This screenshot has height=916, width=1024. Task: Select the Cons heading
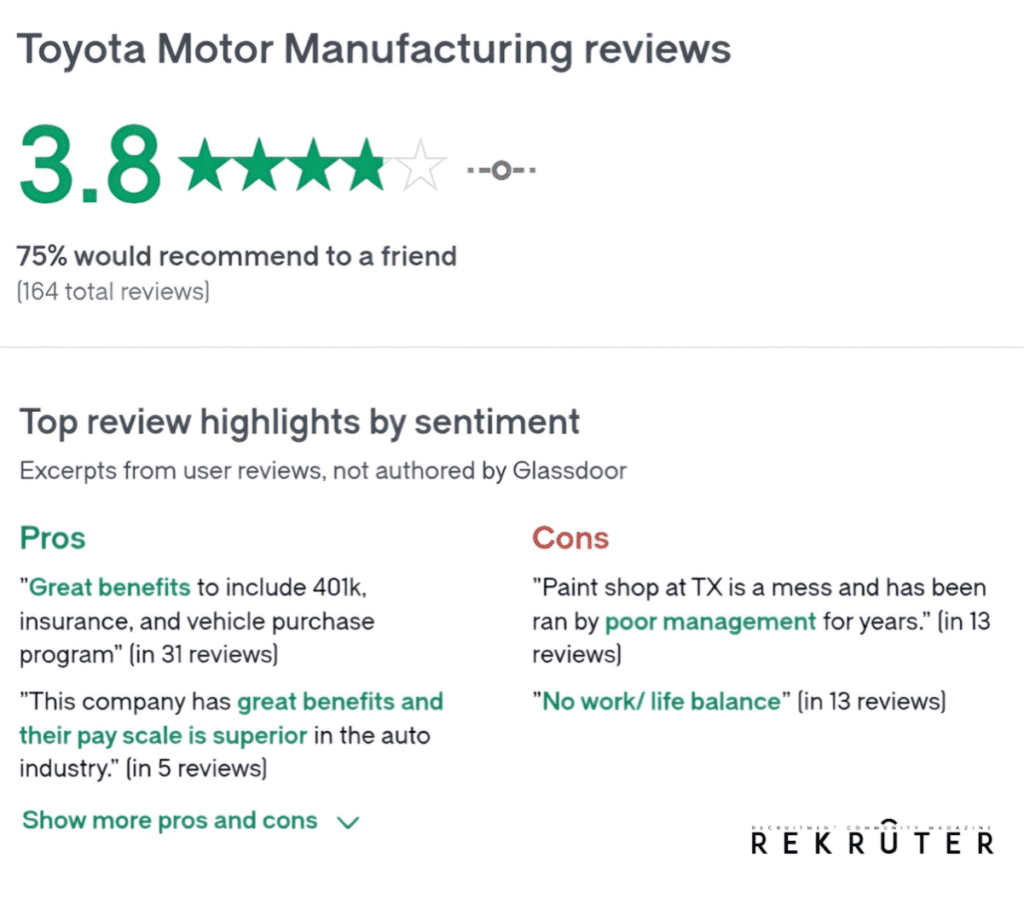[570, 538]
